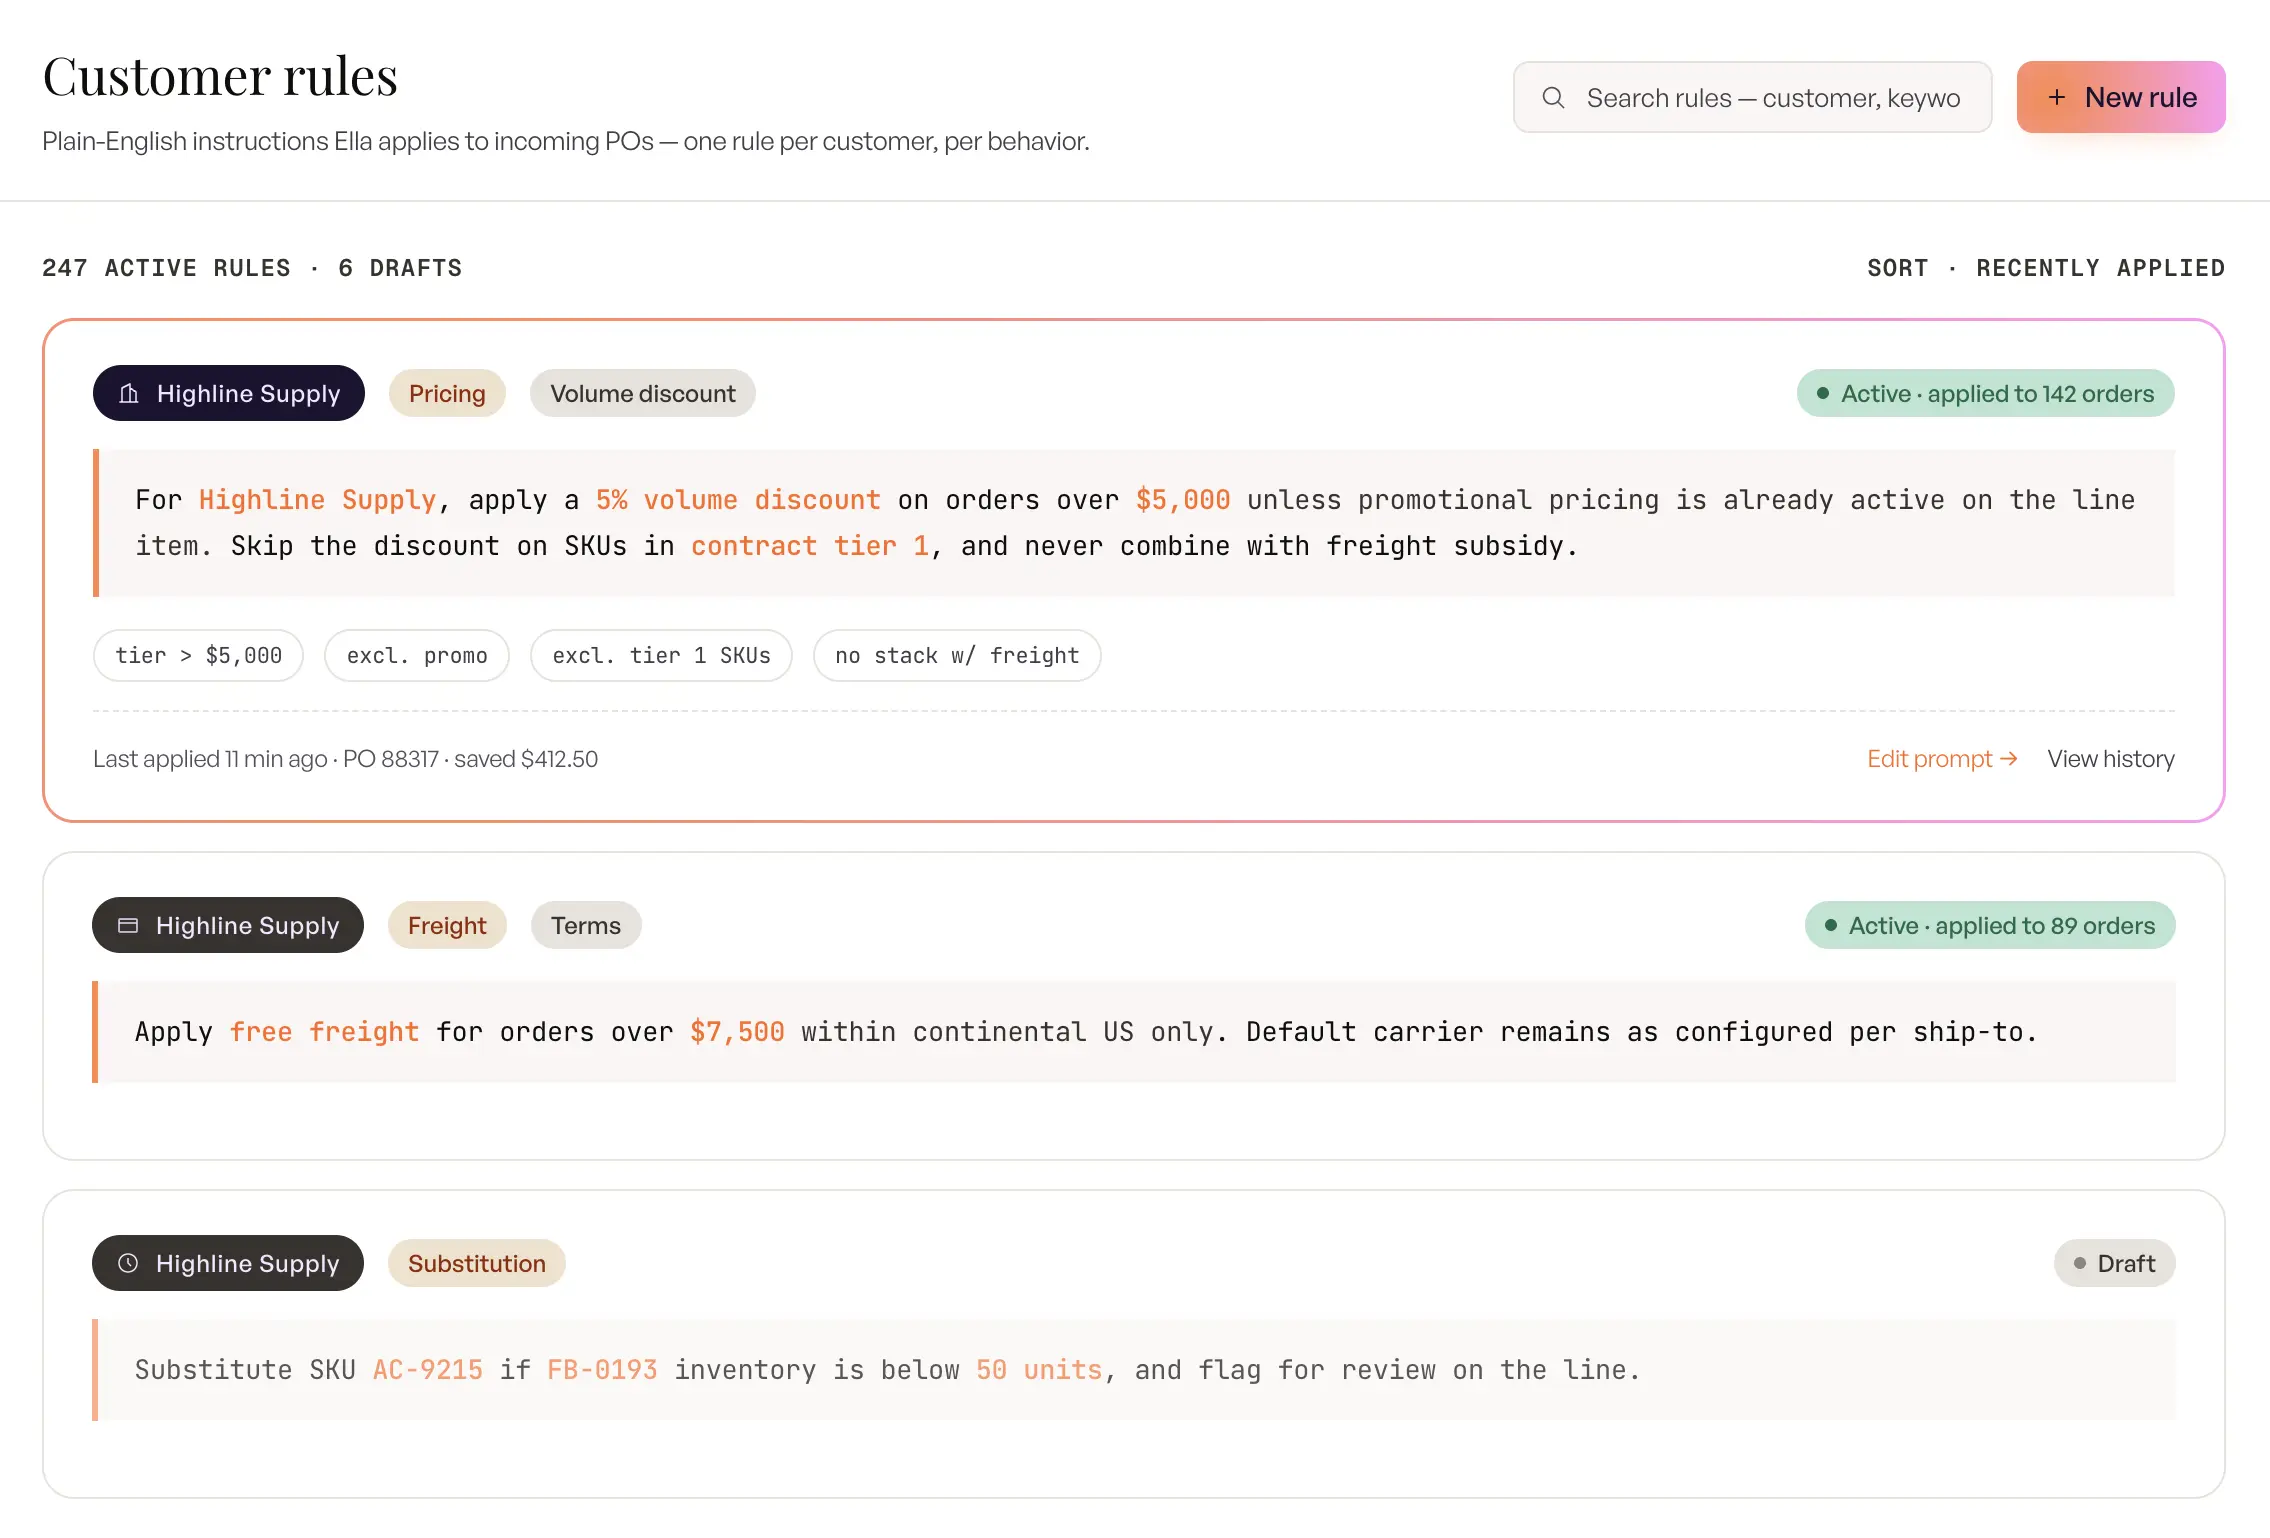Click the Pricing category tag
Screen dimensions: 2270x1538
point(447,393)
